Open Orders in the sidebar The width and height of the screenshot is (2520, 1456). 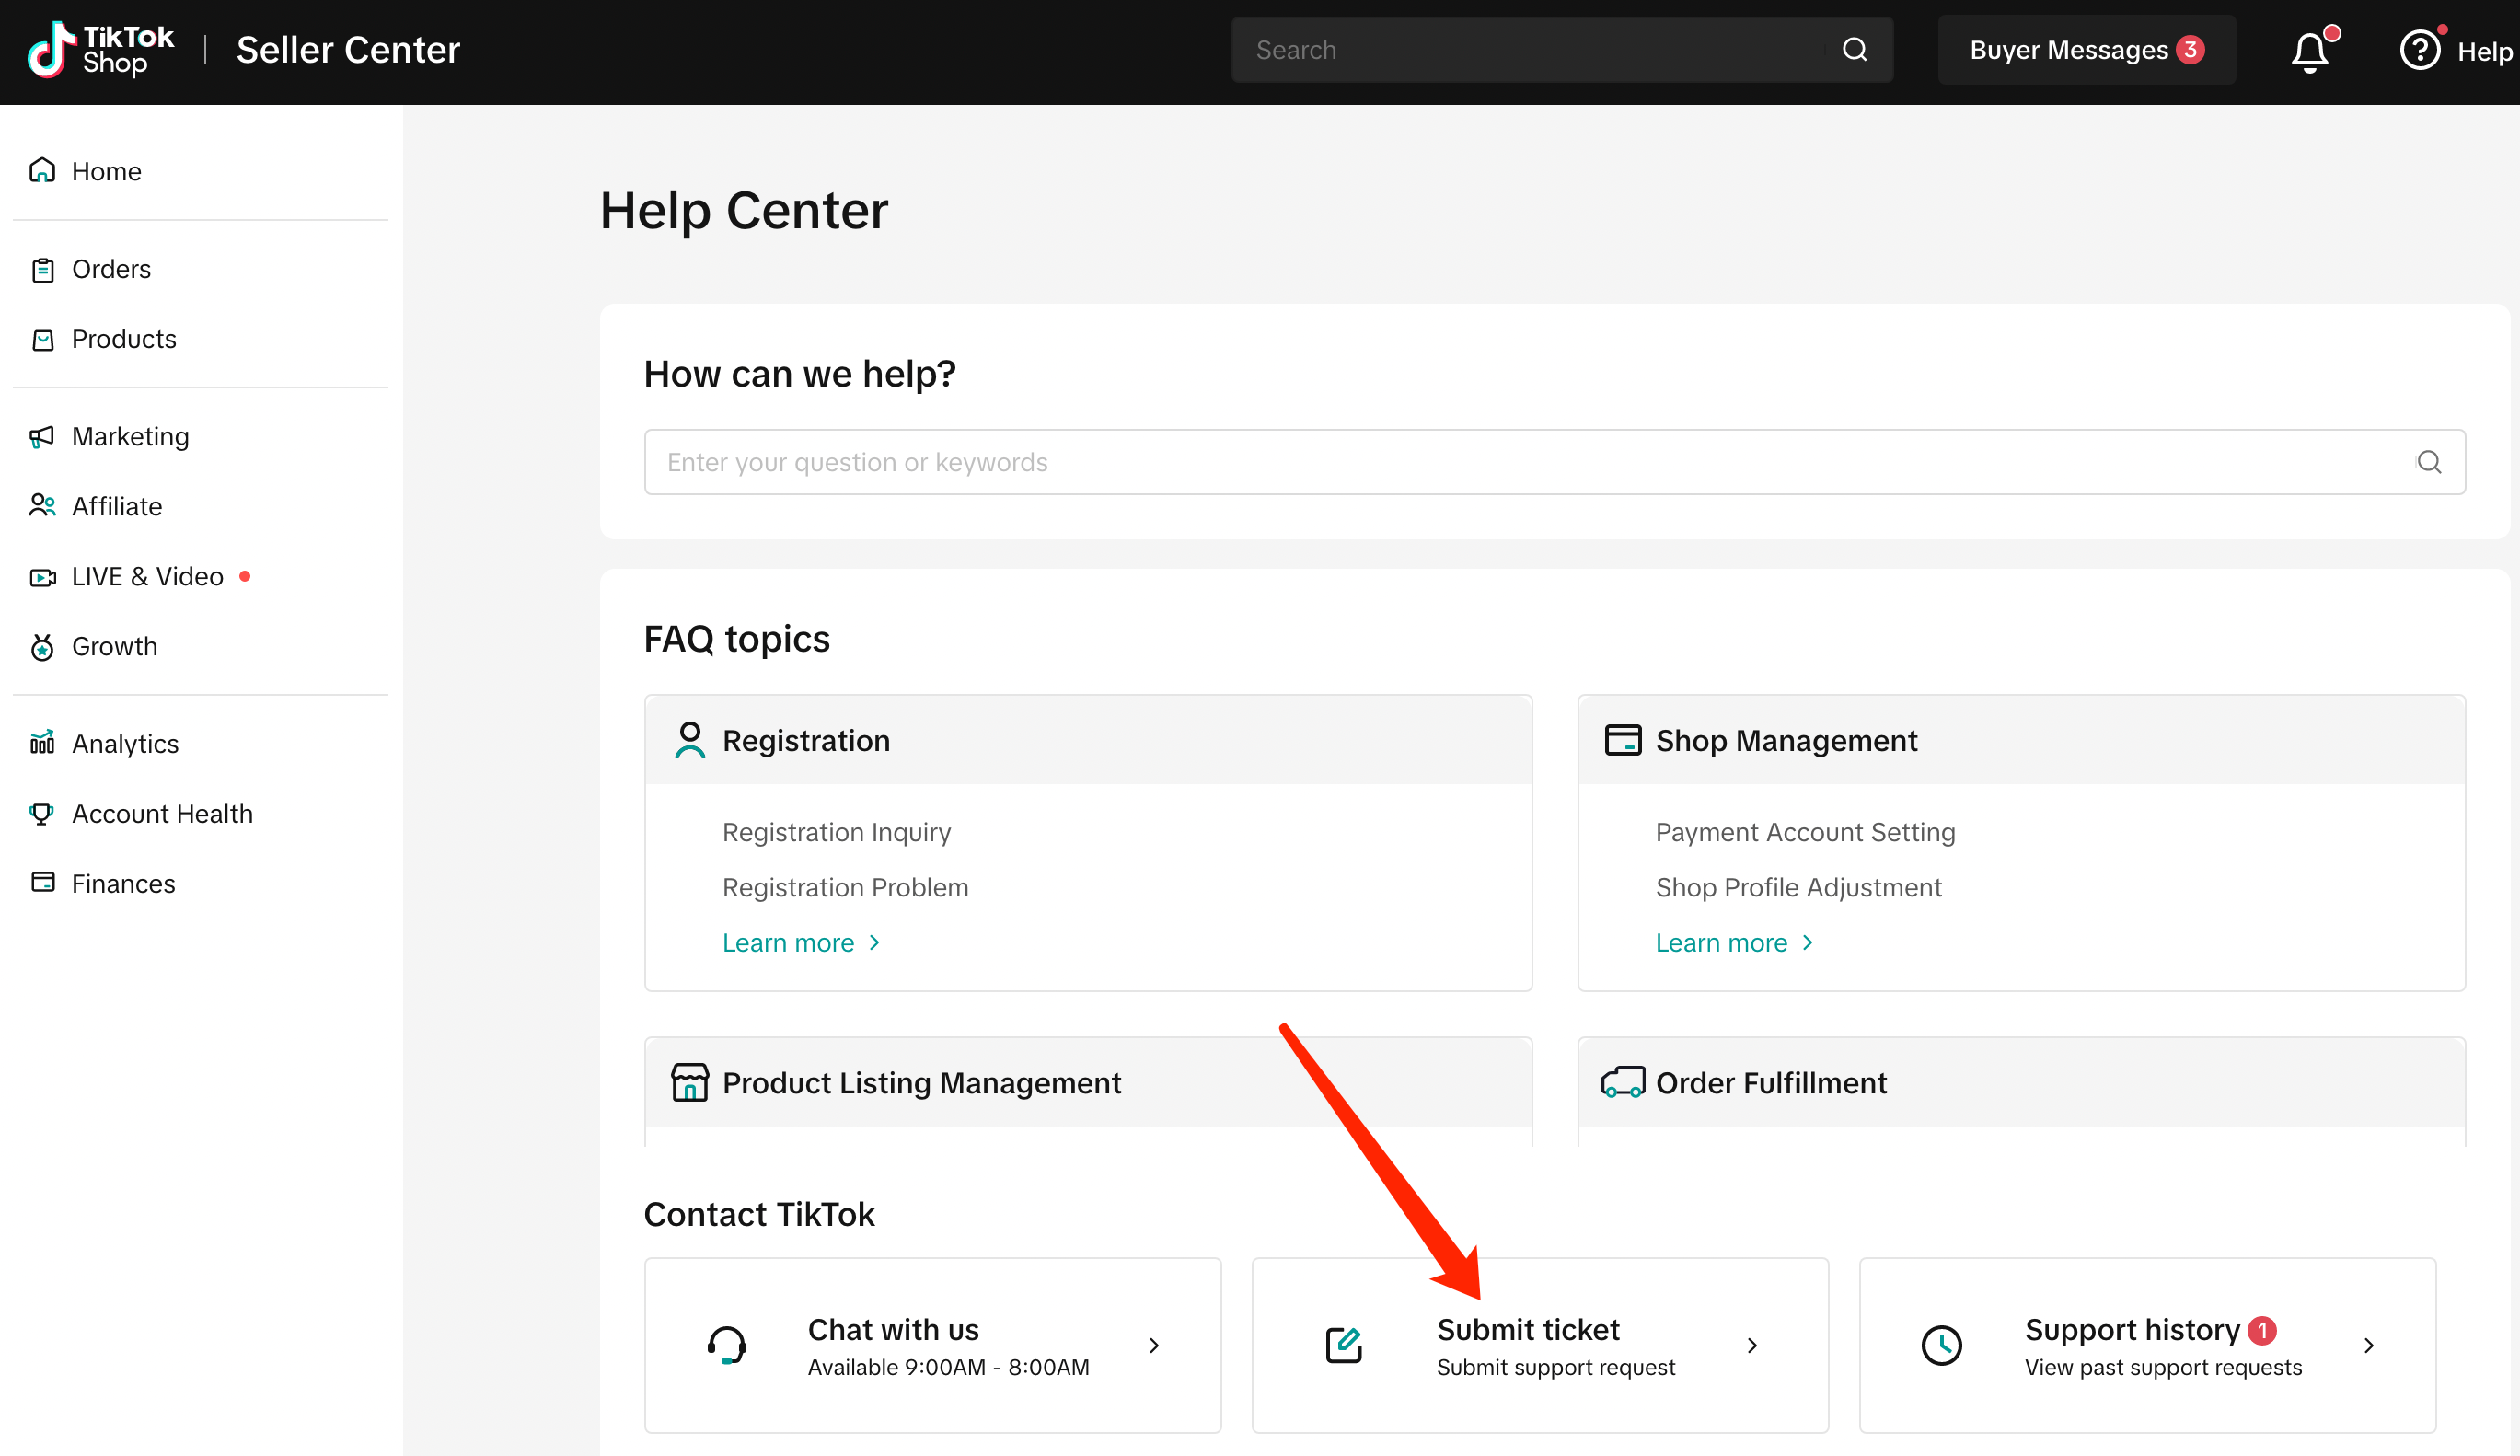click(x=111, y=269)
